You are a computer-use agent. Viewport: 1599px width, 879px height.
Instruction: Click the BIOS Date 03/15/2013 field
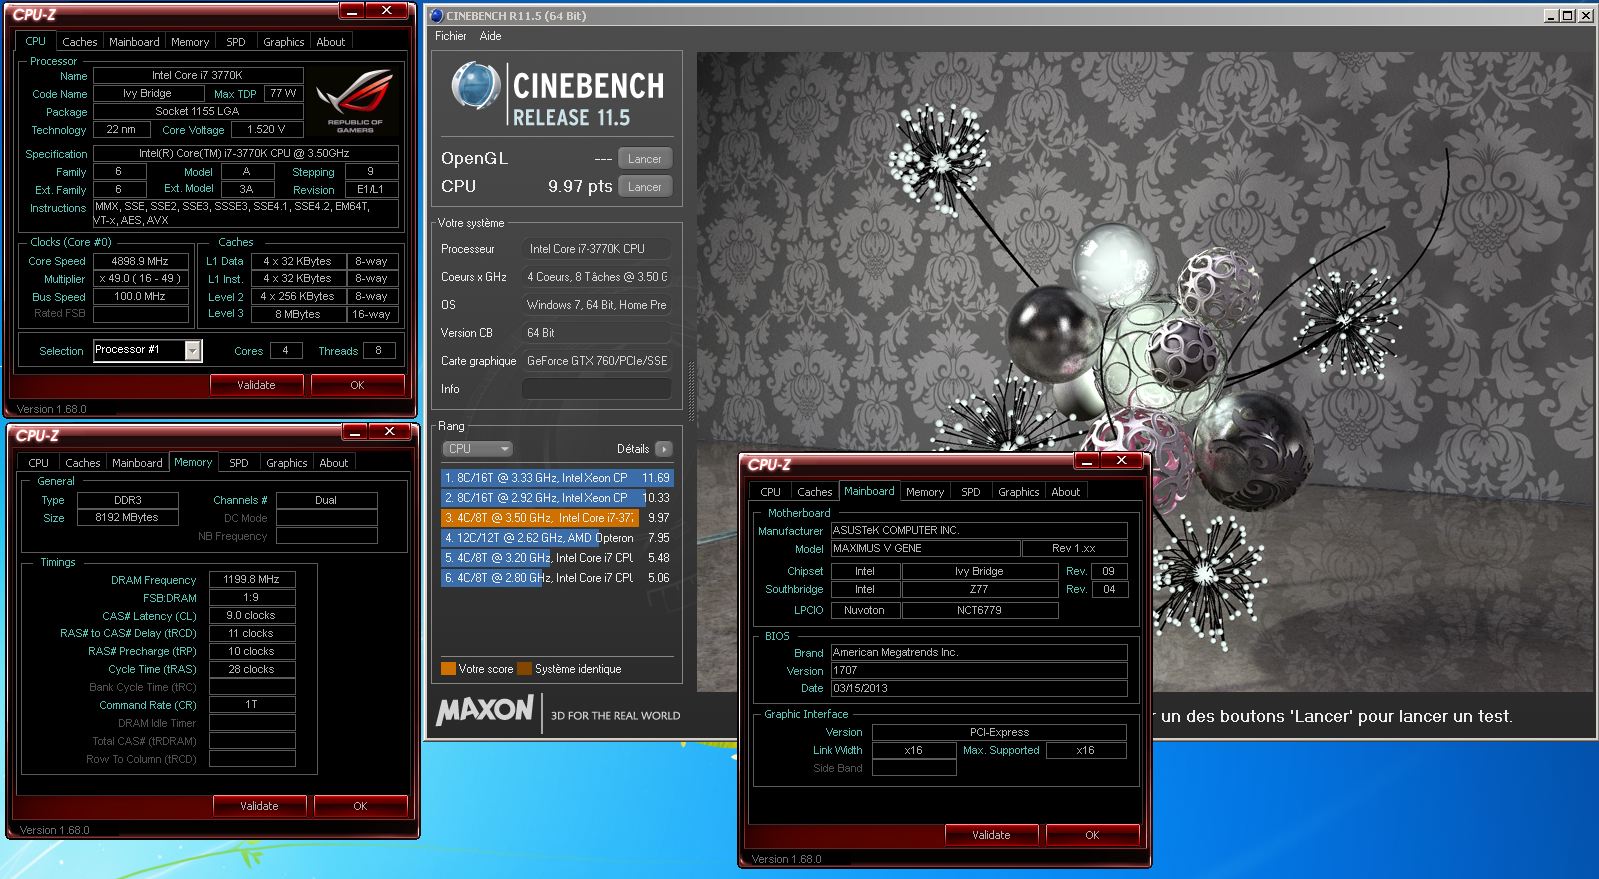[x=979, y=689]
